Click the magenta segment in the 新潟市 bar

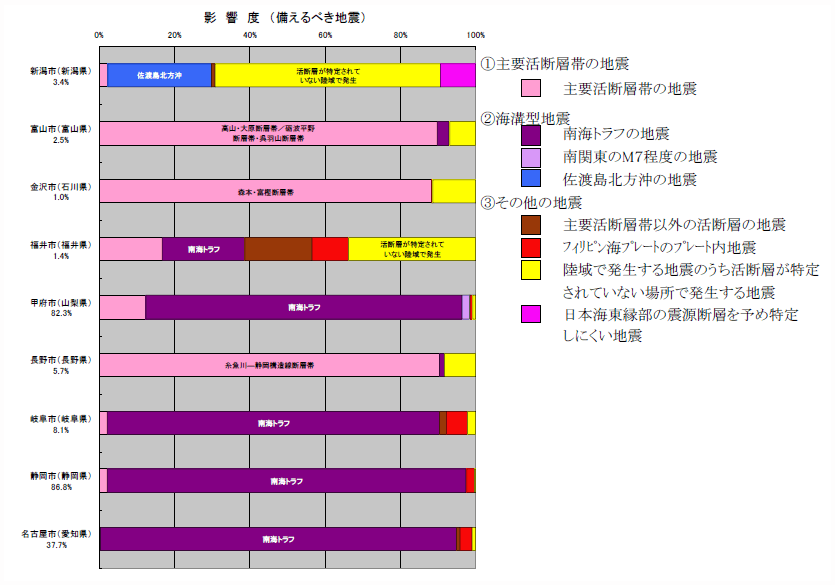click(458, 75)
